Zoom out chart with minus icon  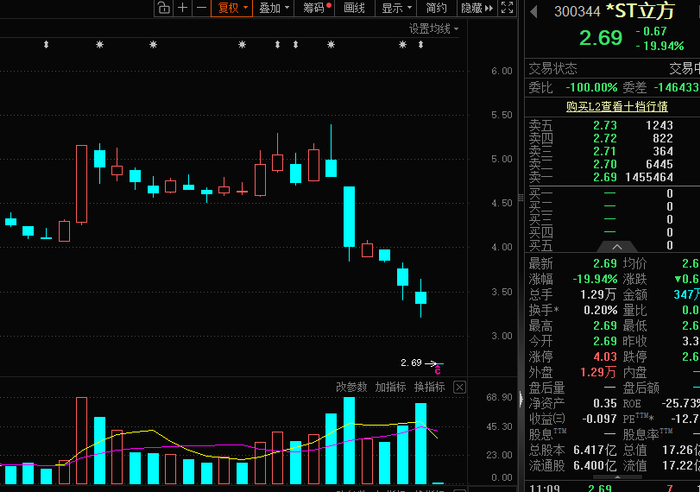pyautogui.click(x=201, y=8)
